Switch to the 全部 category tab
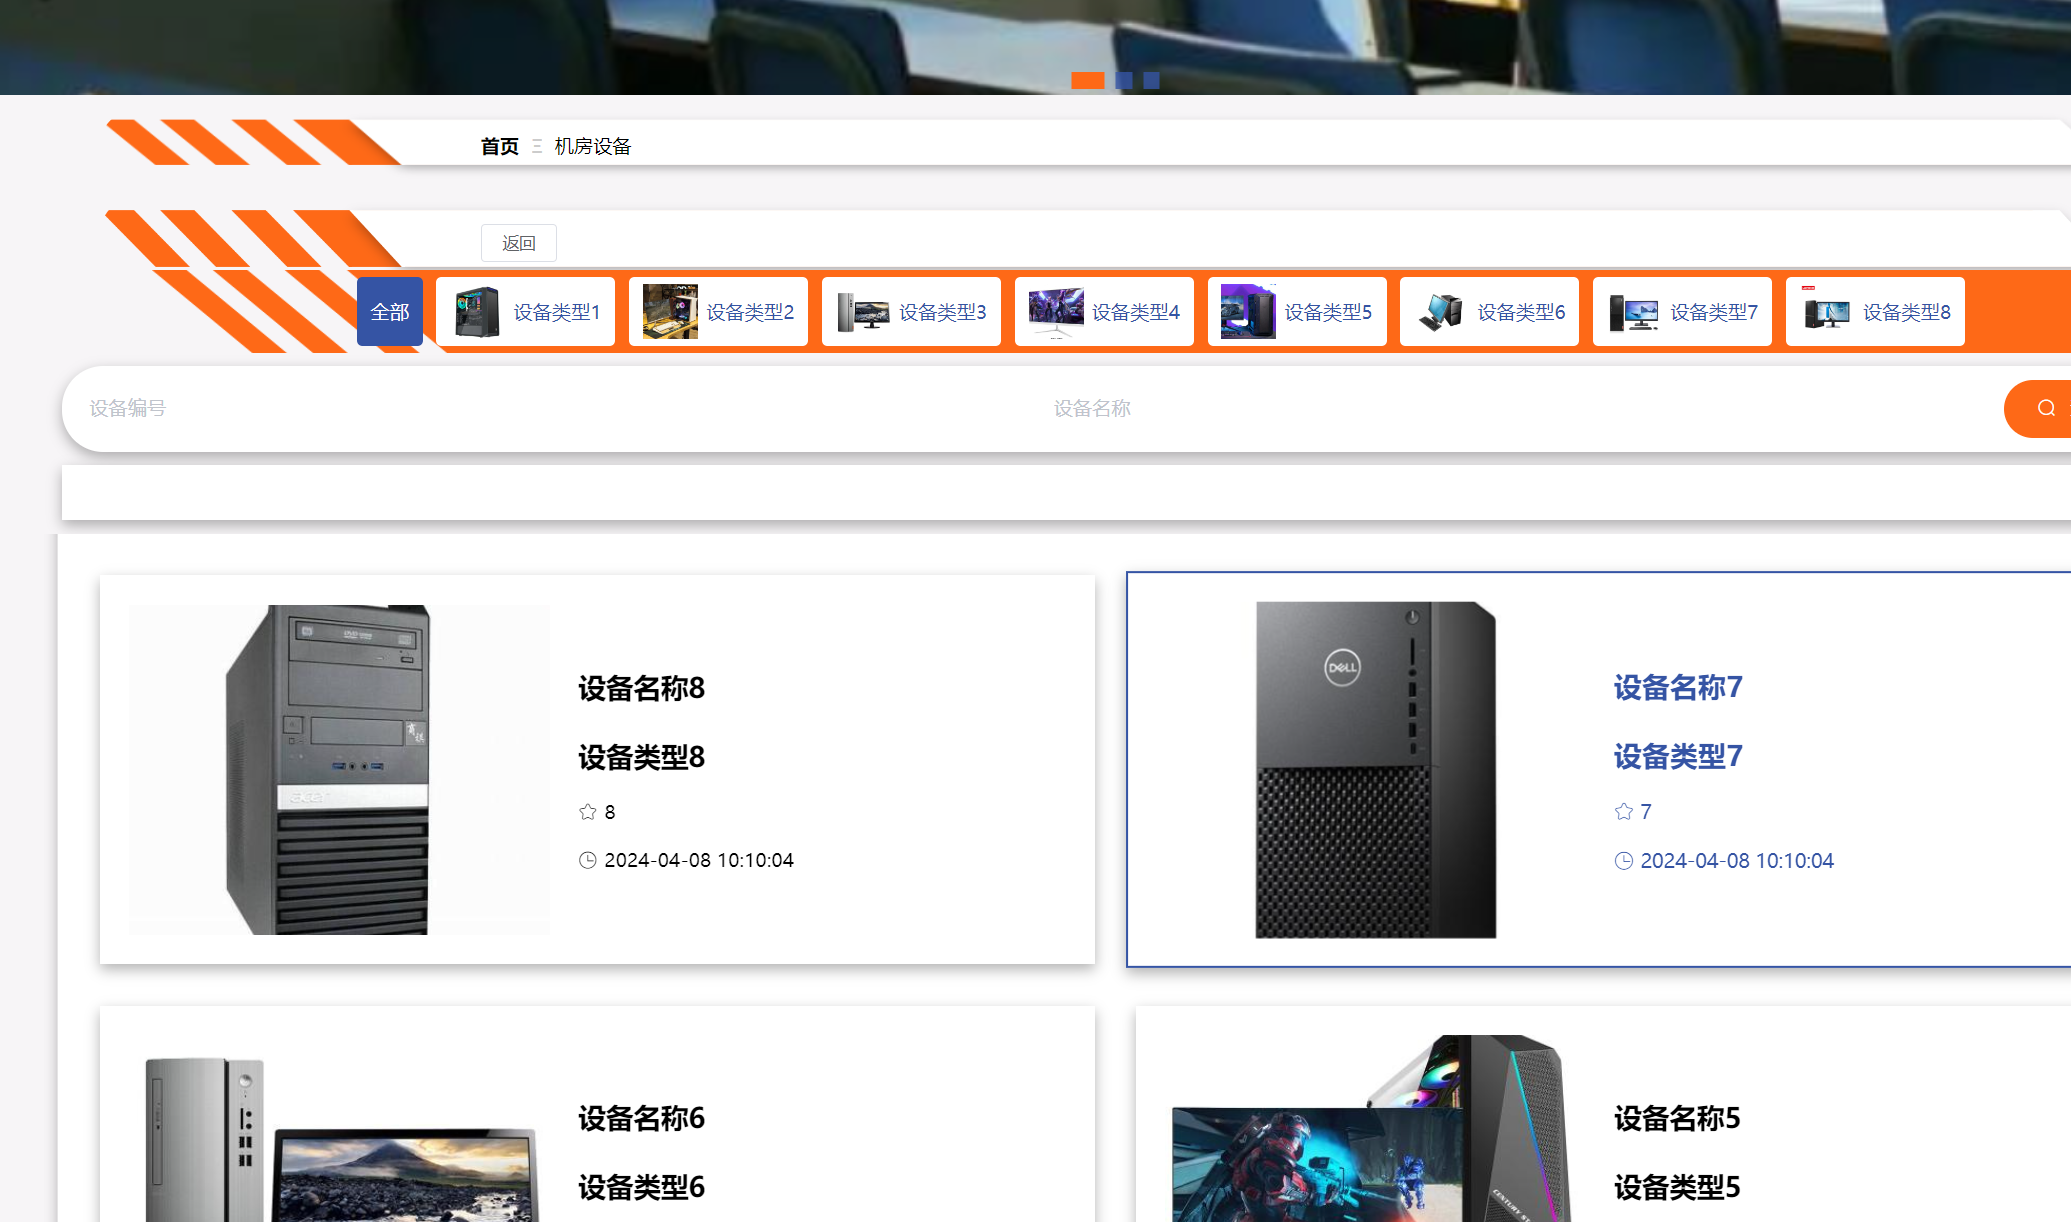Viewport: 2071px width, 1222px height. (x=390, y=311)
